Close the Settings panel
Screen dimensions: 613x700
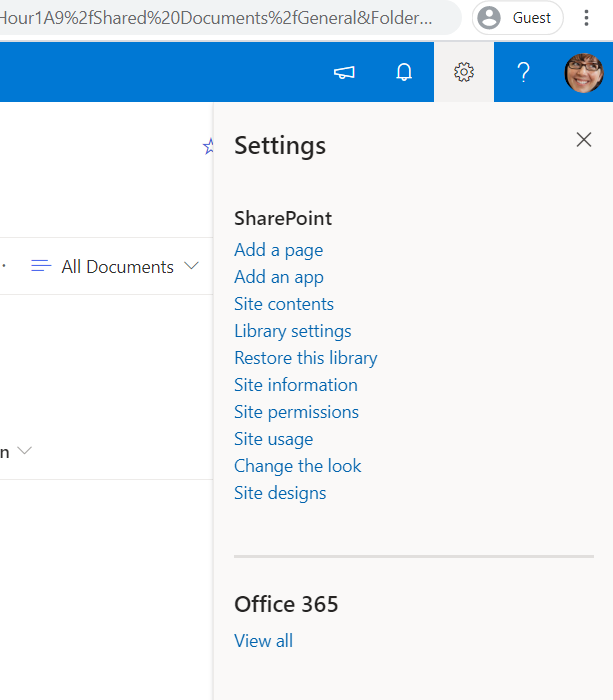[584, 140]
